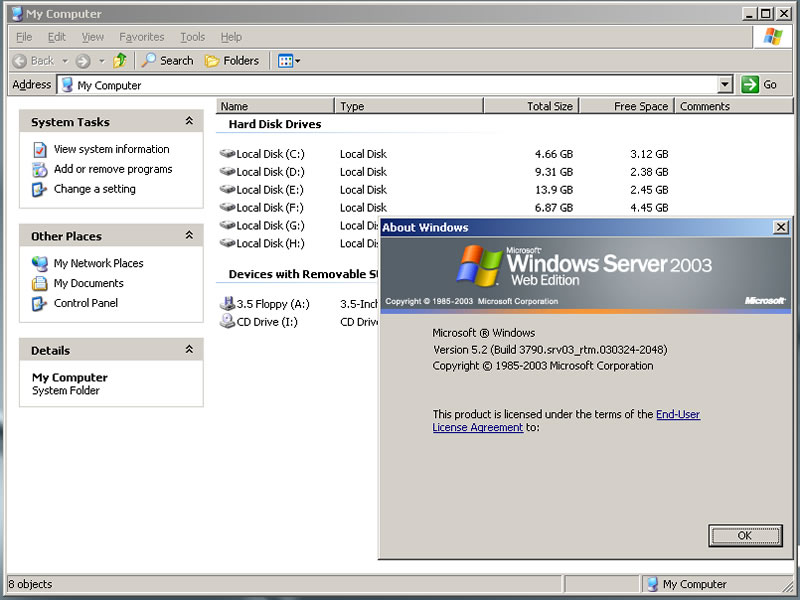
Task: Open the View menu
Action: (x=92, y=37)
